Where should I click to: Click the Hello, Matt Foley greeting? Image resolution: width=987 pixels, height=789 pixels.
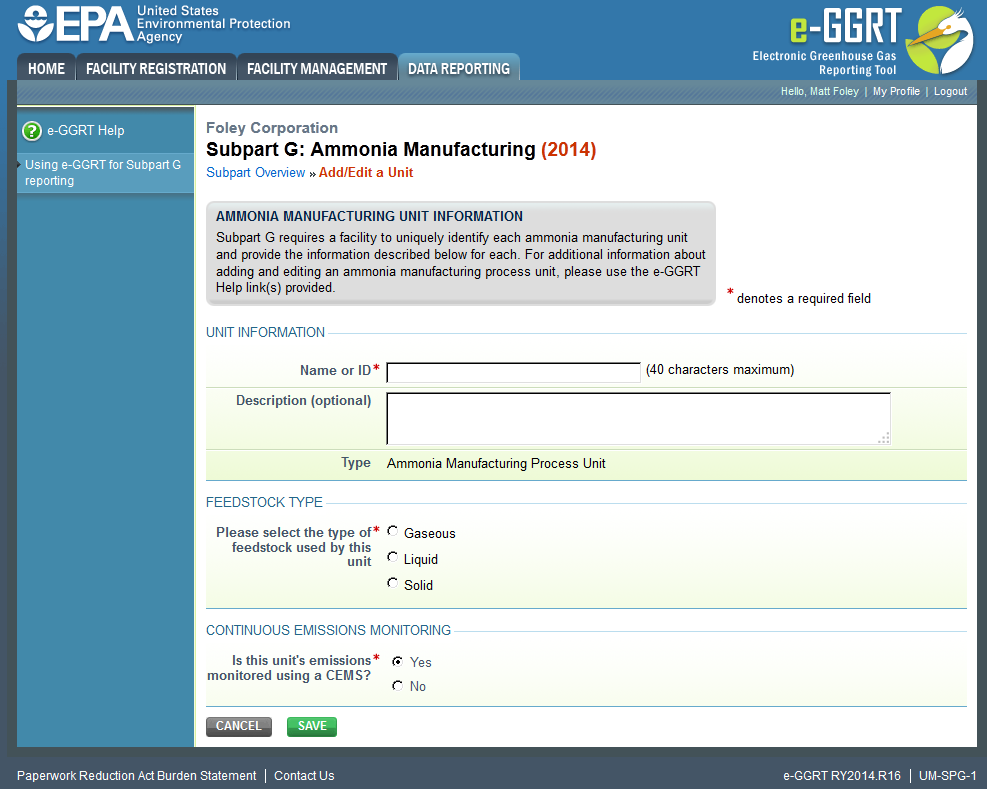coord(820,91)
